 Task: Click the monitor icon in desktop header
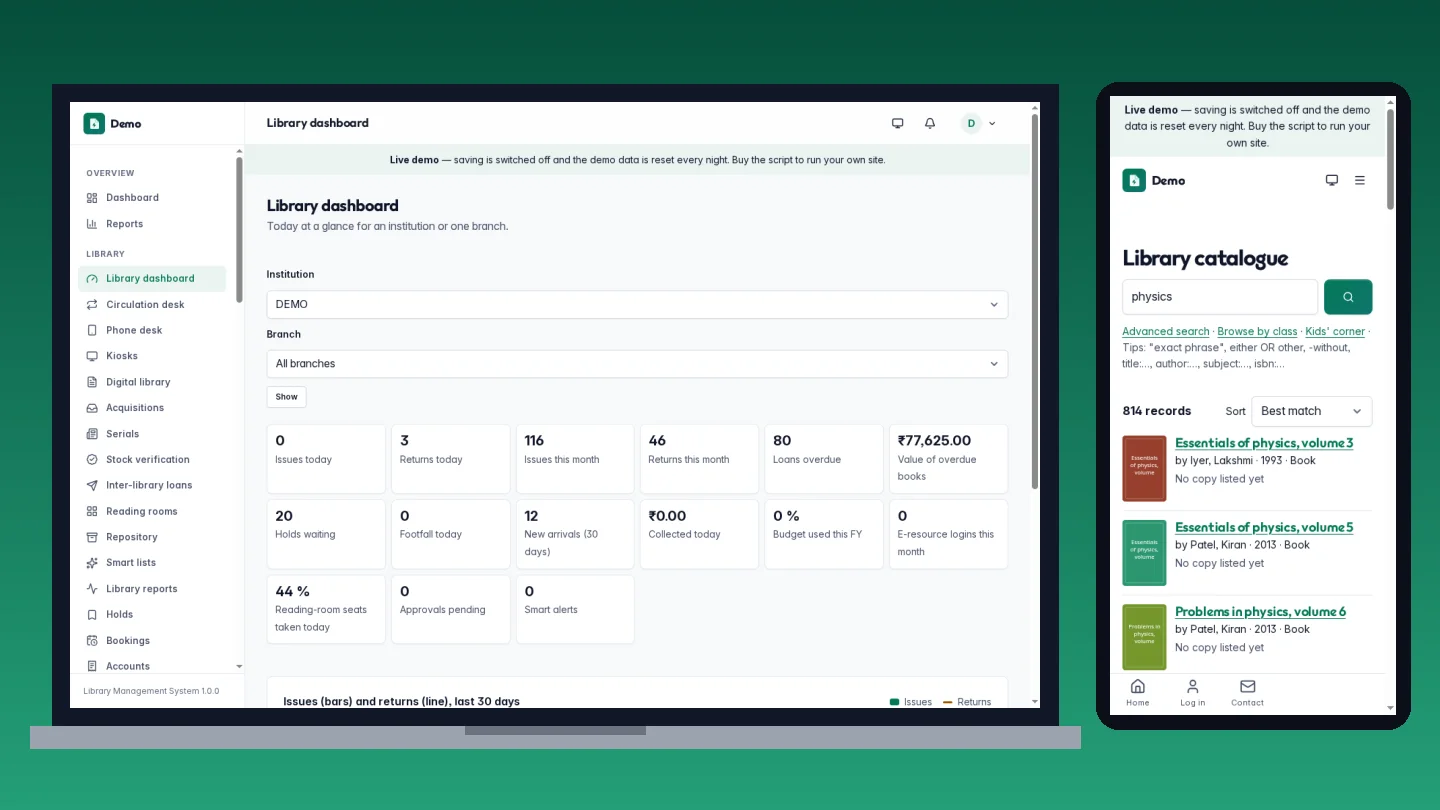tap(898, 123)
